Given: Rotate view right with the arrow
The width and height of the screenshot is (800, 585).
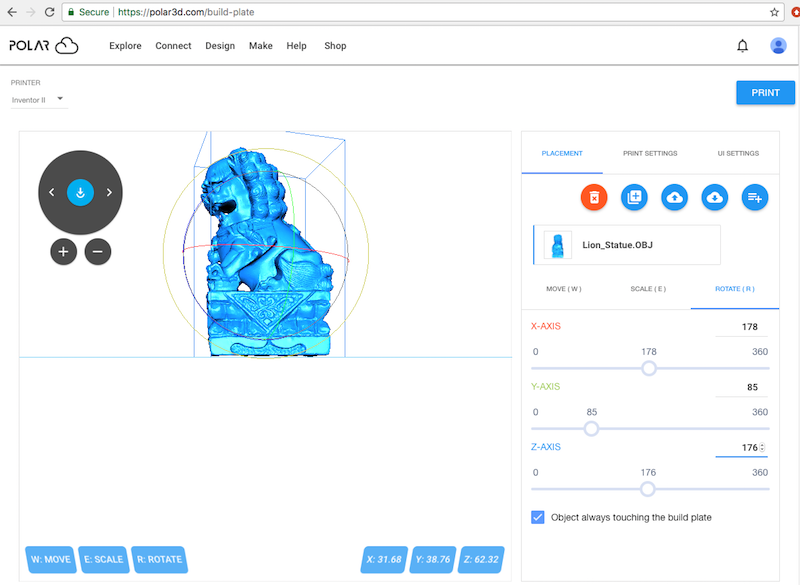Looking at the screenshot, I should coord(109,192).
